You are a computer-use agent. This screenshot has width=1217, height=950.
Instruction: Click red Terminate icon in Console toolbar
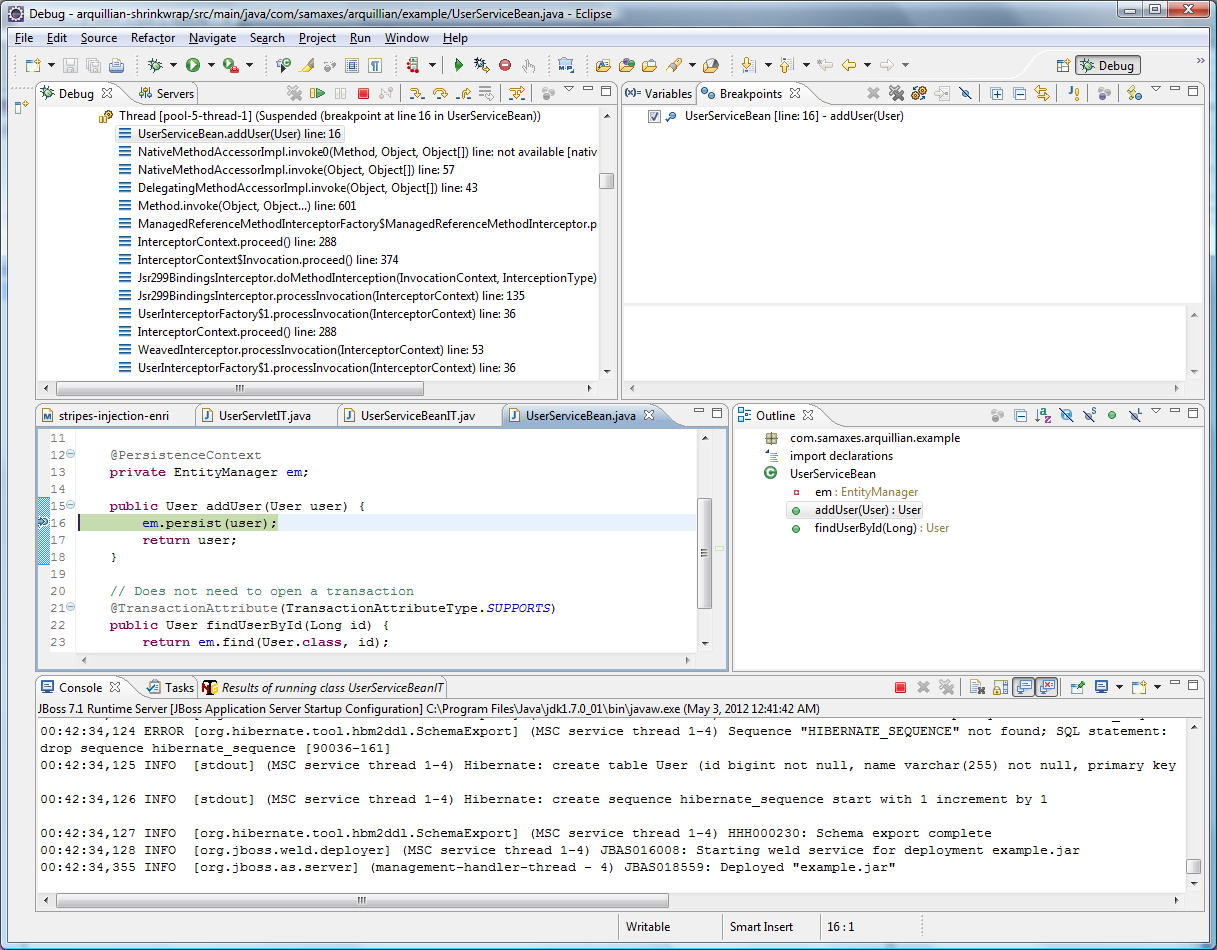[x=900, y=687]
